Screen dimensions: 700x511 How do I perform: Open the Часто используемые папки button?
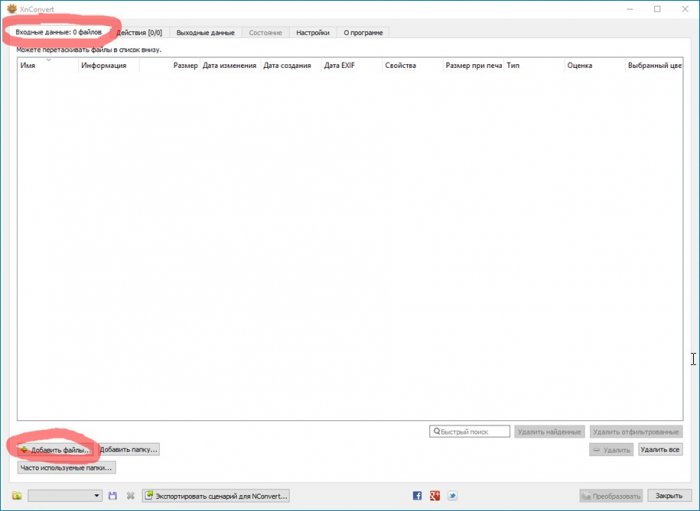click(x=66, y=467)
